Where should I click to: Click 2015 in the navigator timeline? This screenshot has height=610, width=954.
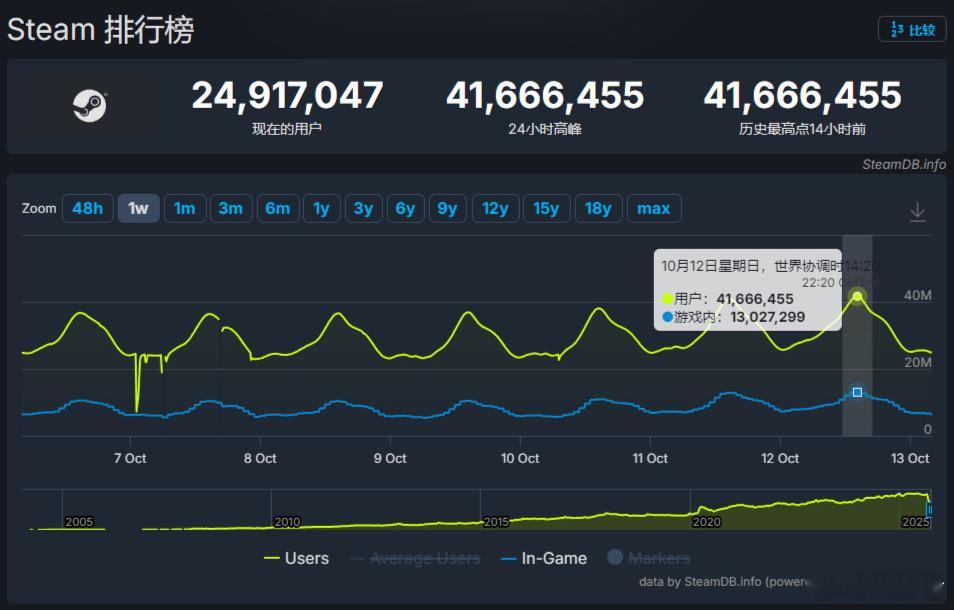pyautogui.click(x=496, y=522)
